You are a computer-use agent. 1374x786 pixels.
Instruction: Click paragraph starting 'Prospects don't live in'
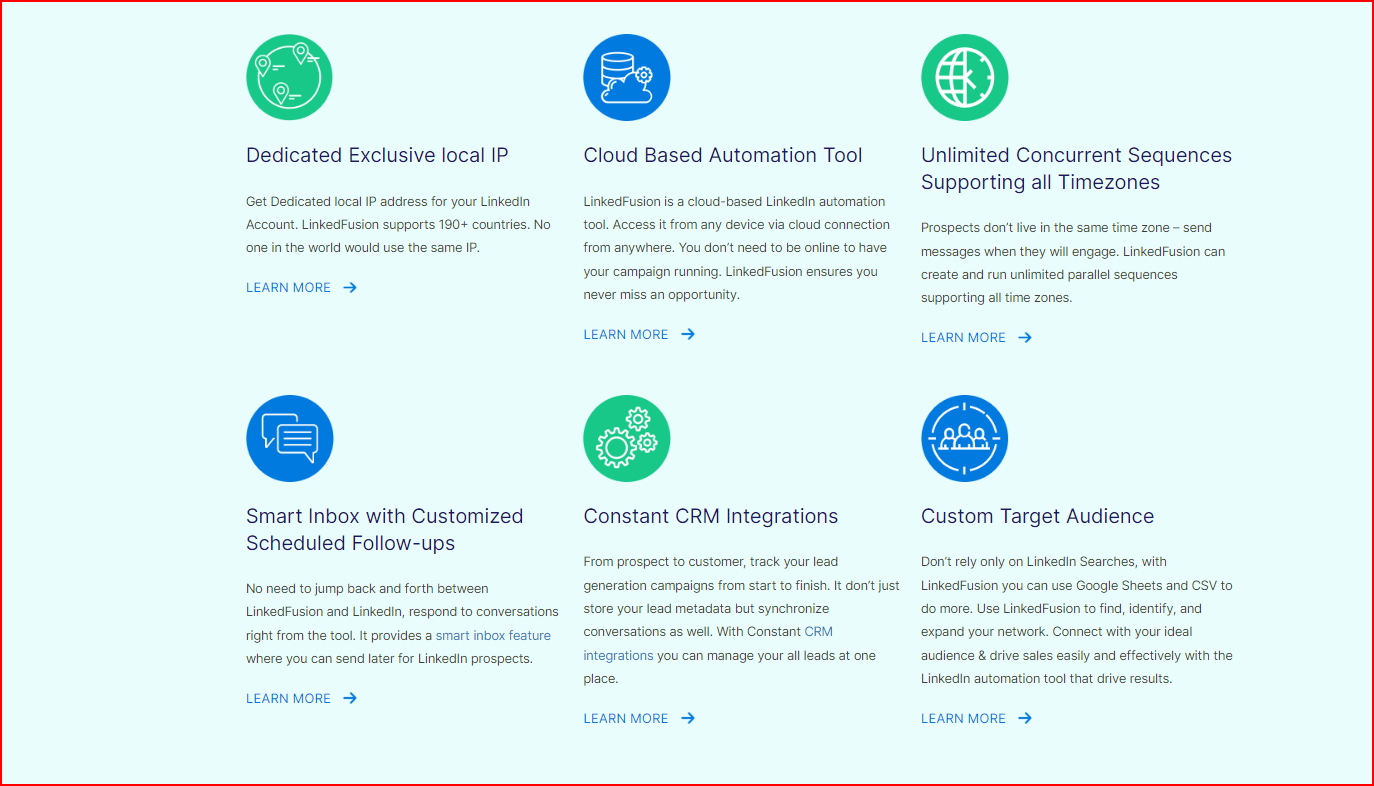1073,262
